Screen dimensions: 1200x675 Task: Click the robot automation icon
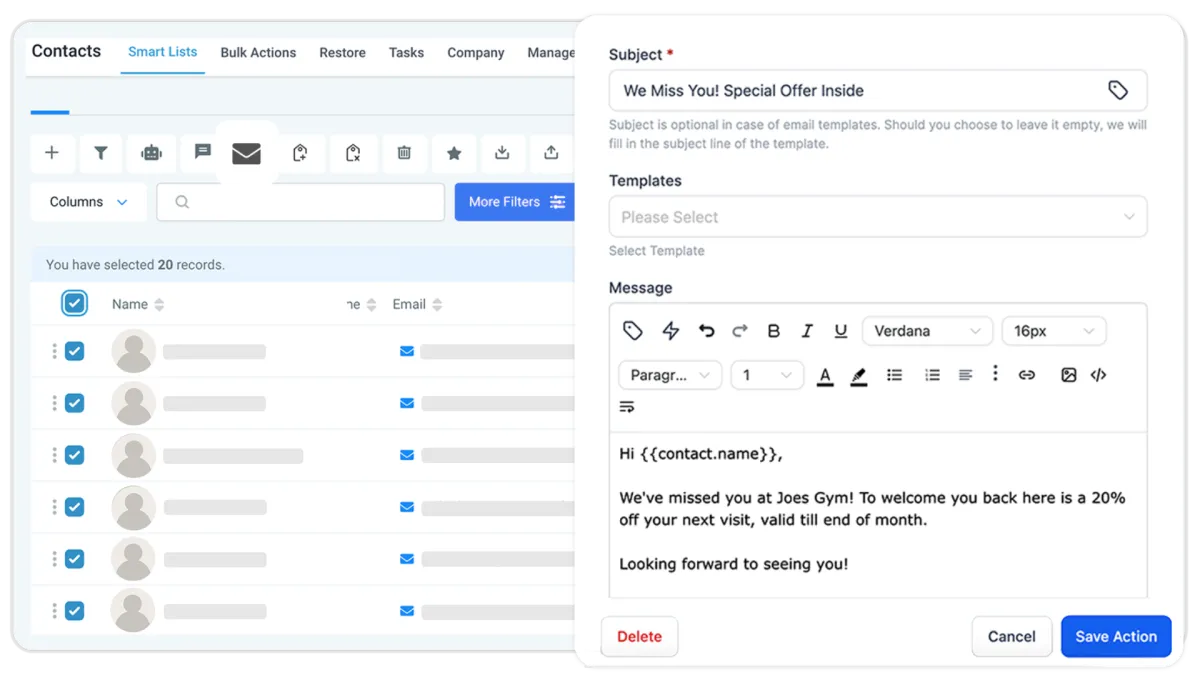coord(151,153)
